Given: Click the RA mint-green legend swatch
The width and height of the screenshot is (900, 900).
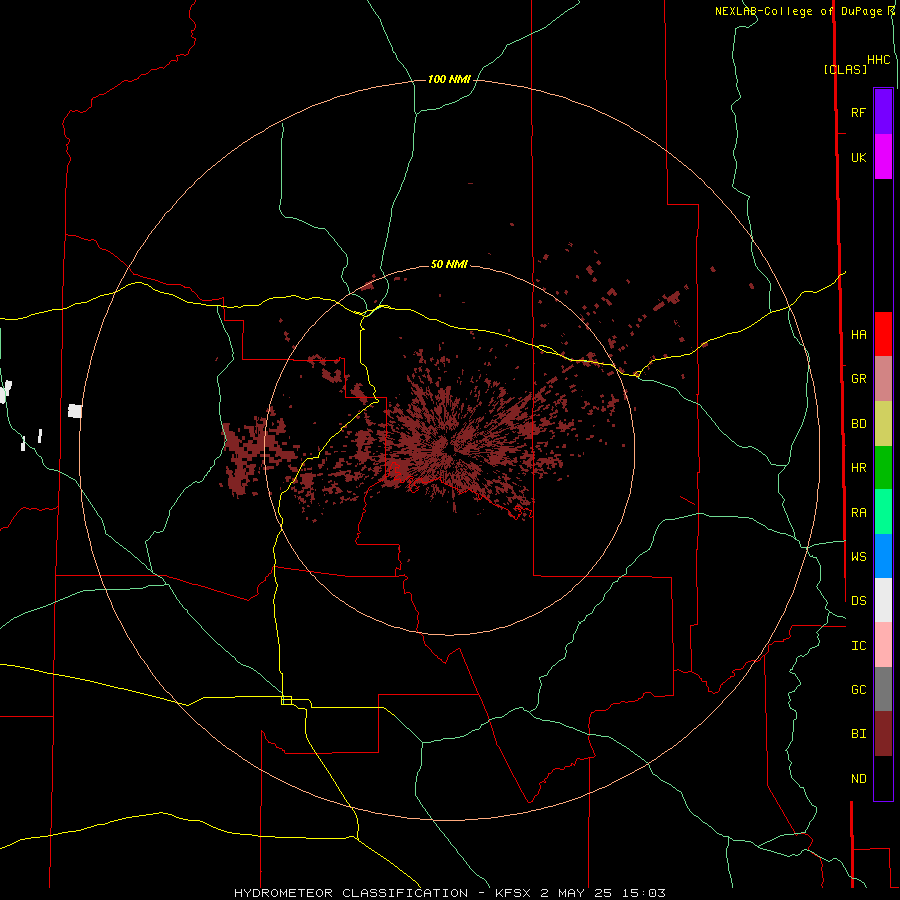Looking at the screenshot, I should (x=883, y=512).
